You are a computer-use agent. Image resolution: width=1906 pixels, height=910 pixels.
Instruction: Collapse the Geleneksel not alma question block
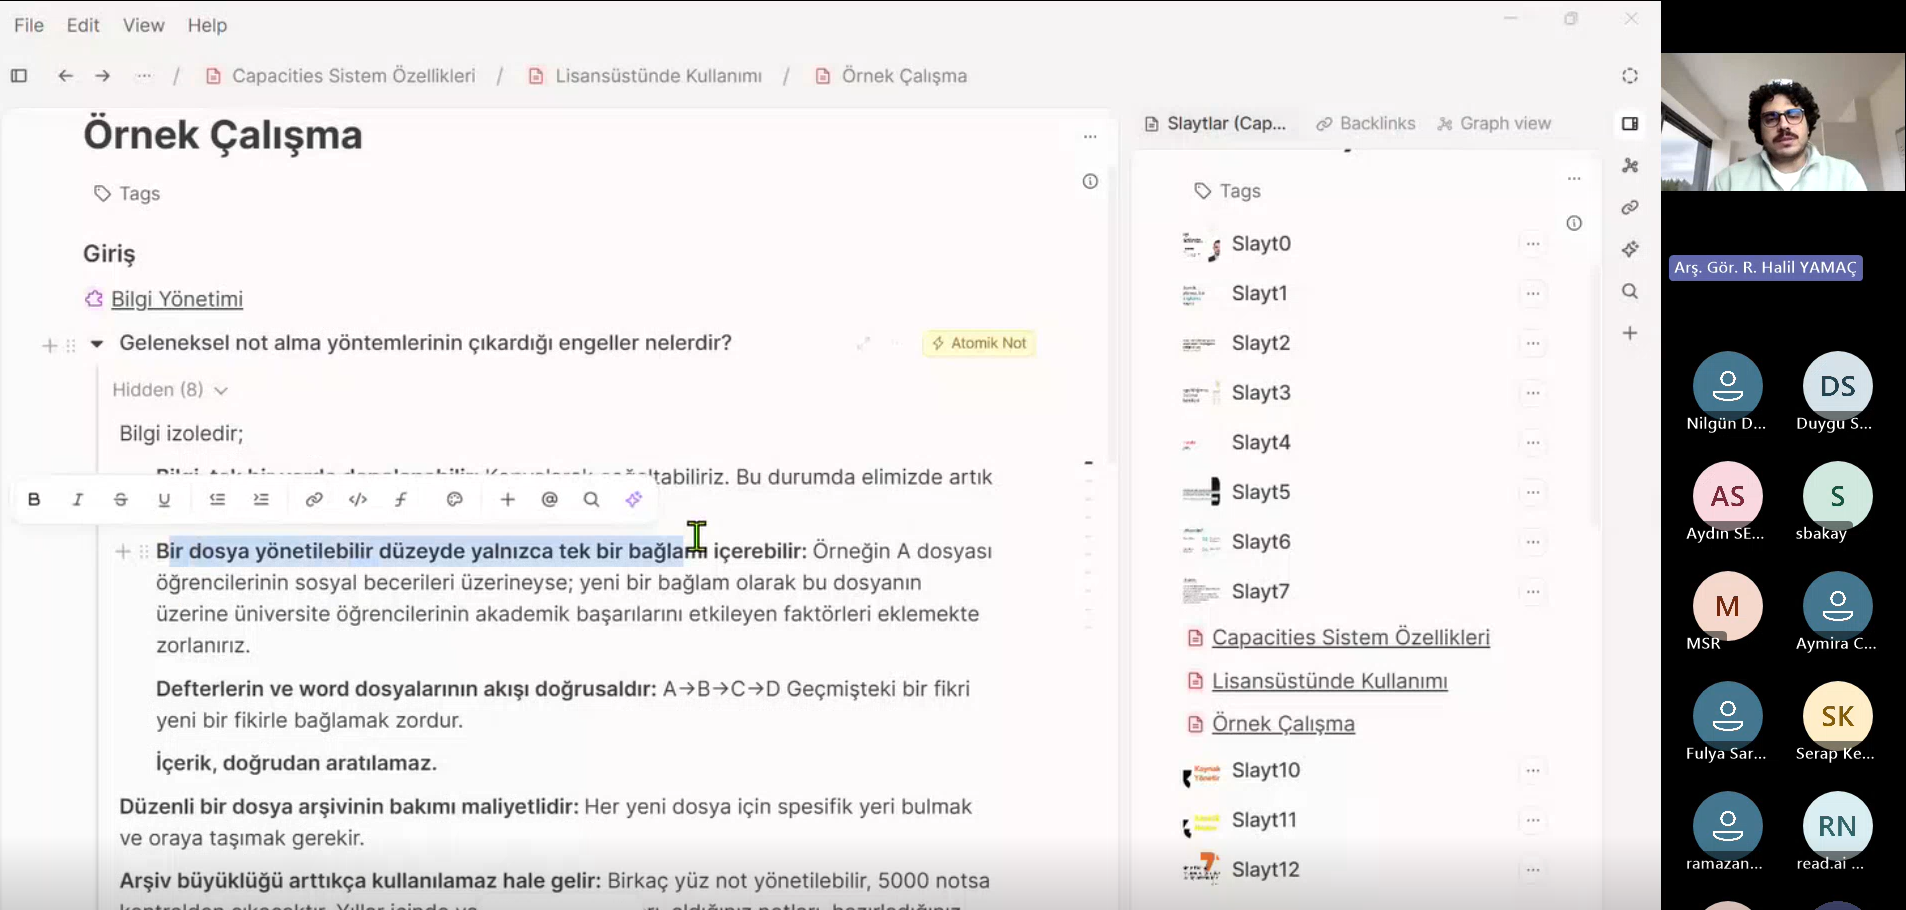(x=96, y=343)
